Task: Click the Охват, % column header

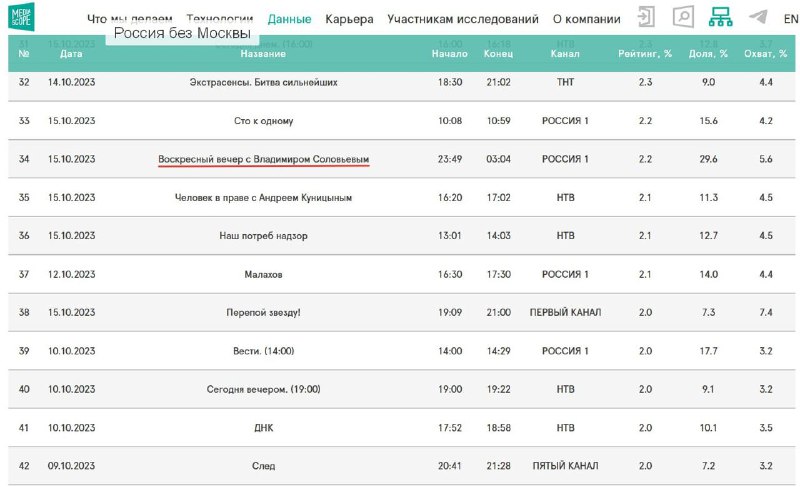Action: tap(765, 54)
